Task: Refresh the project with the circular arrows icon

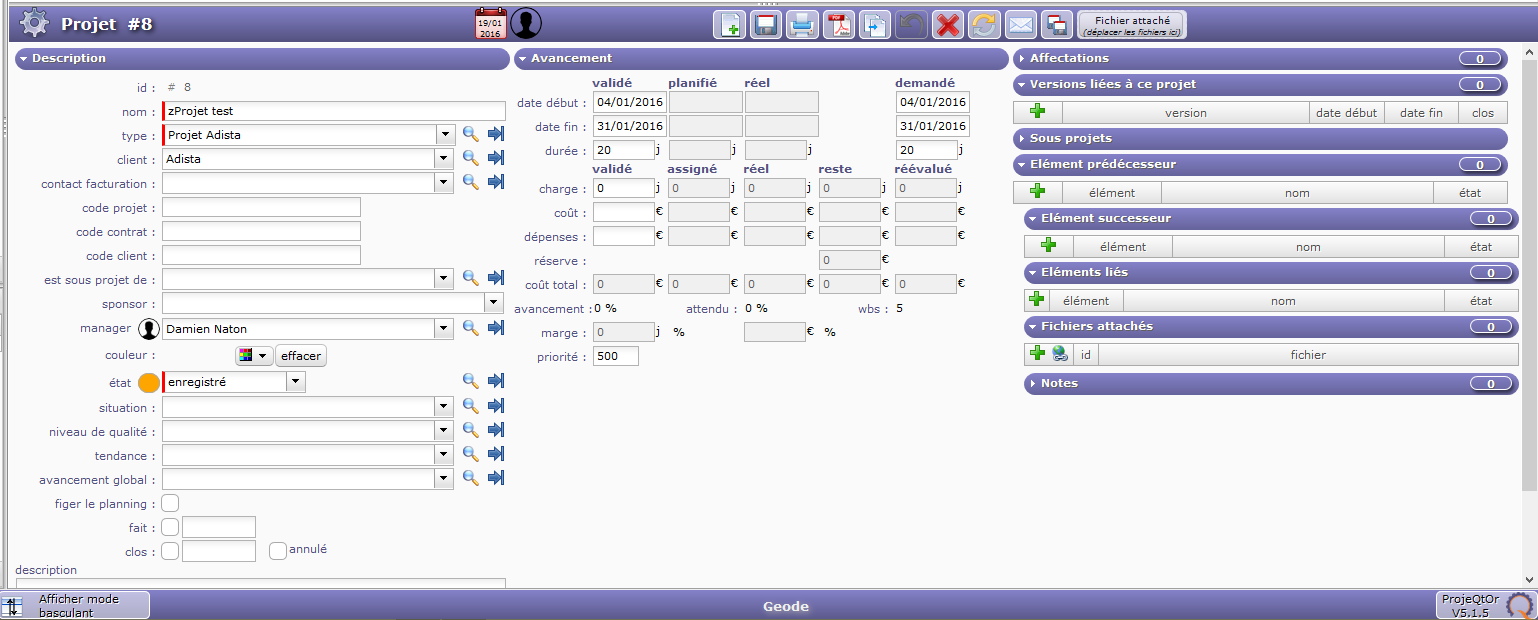Action: click(984, 24)
